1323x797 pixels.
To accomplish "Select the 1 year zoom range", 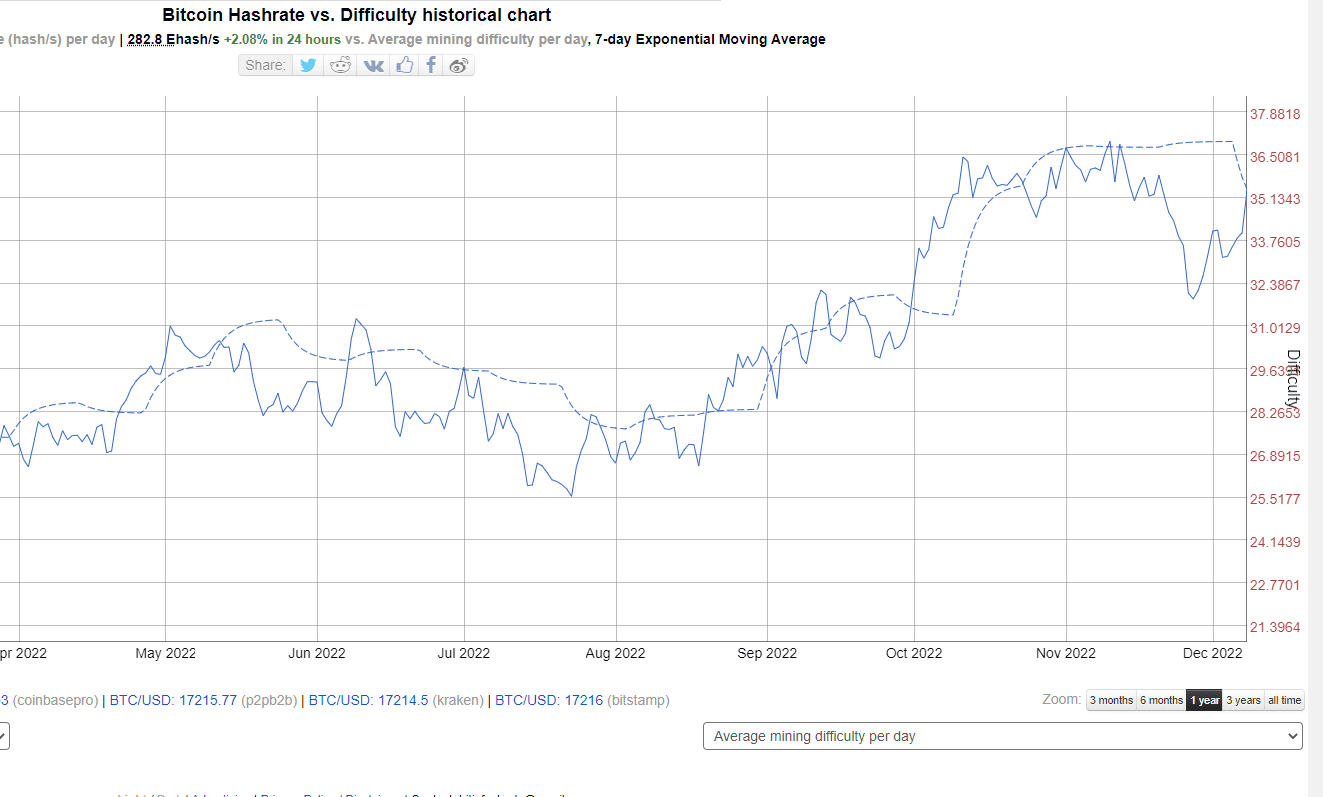I will point(1204,700).
